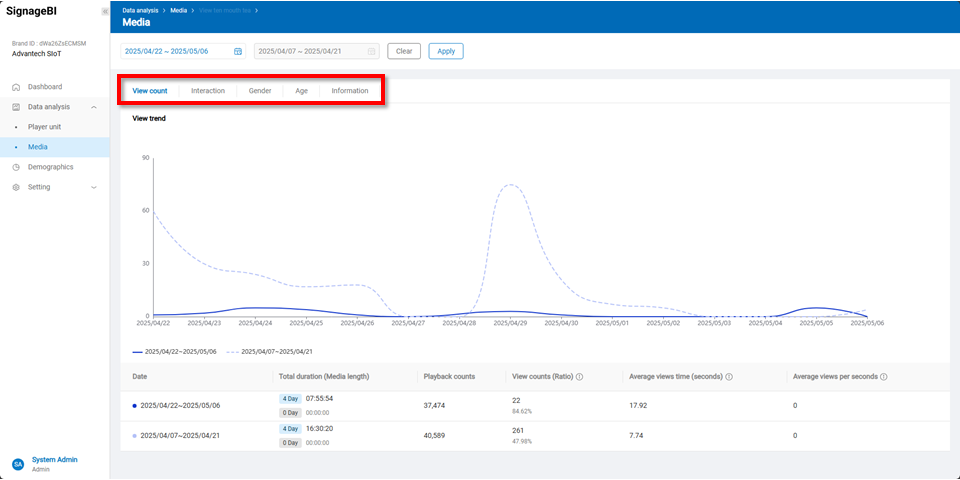The image size is (960, 480).
Task: Select Player unit in the sidebar
Action: (44, 127)
